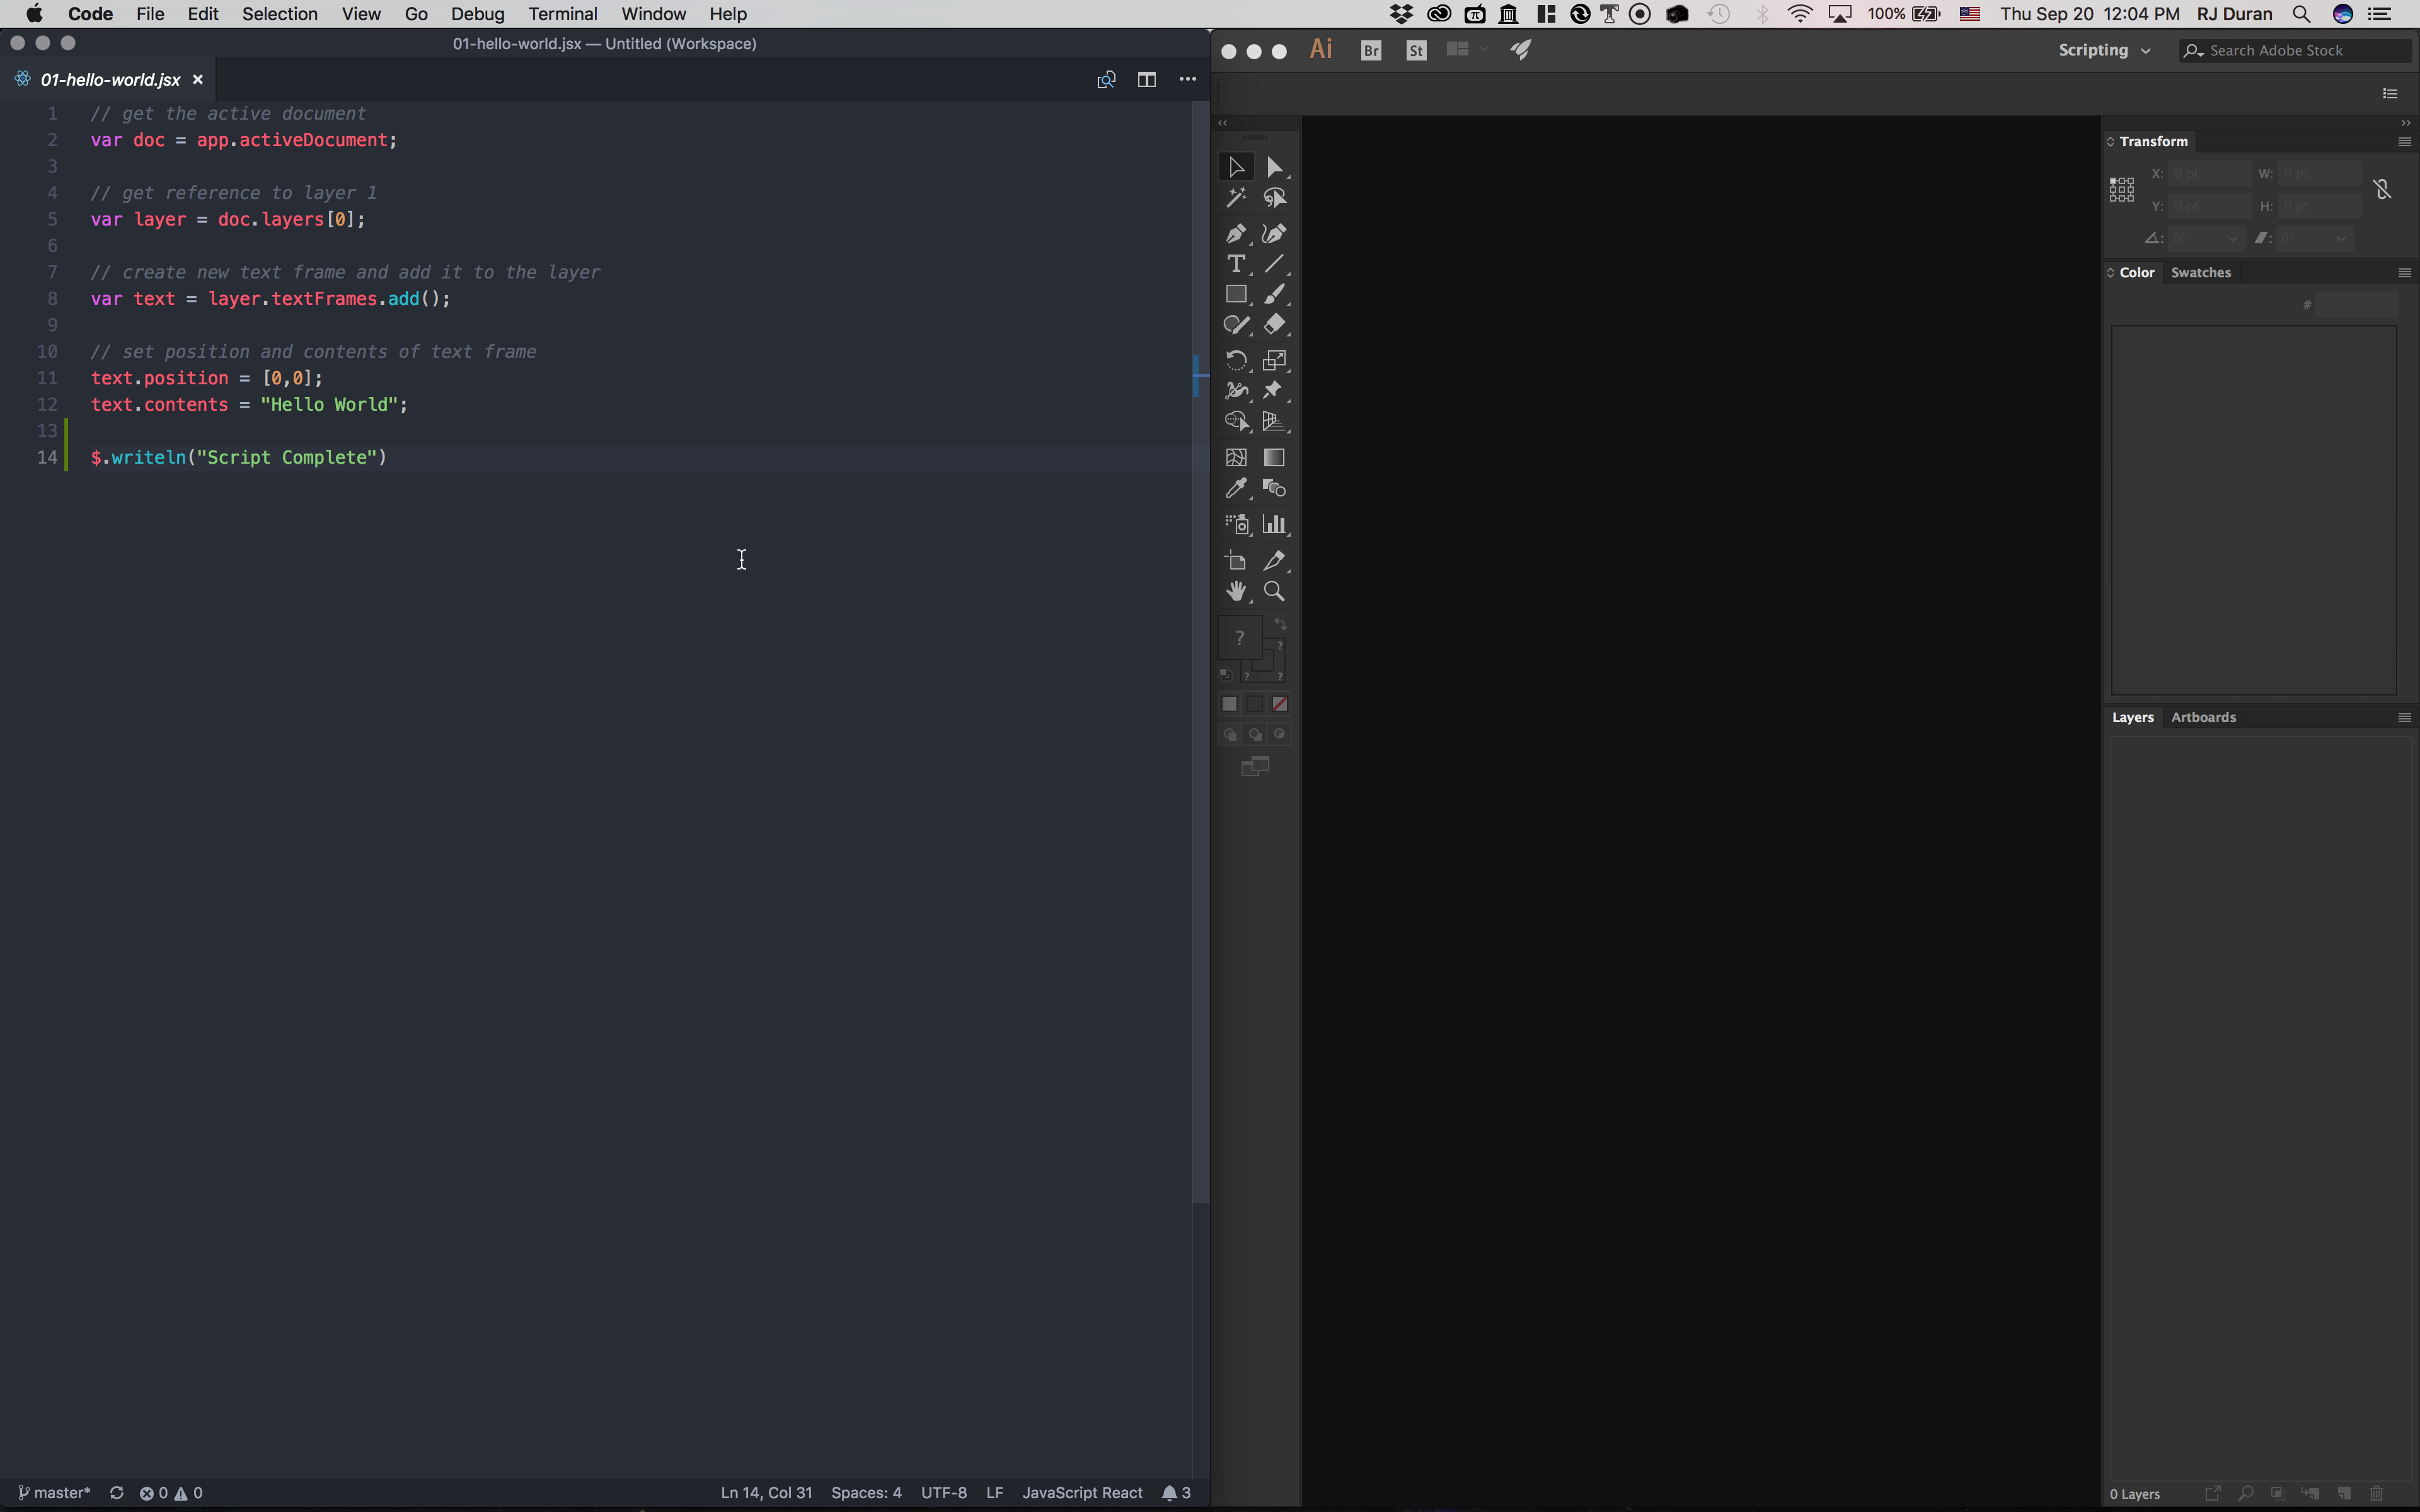Open the Scripting workspace dropdown
This screenshot has height=1512, width=2420.
click(2103, 50)
